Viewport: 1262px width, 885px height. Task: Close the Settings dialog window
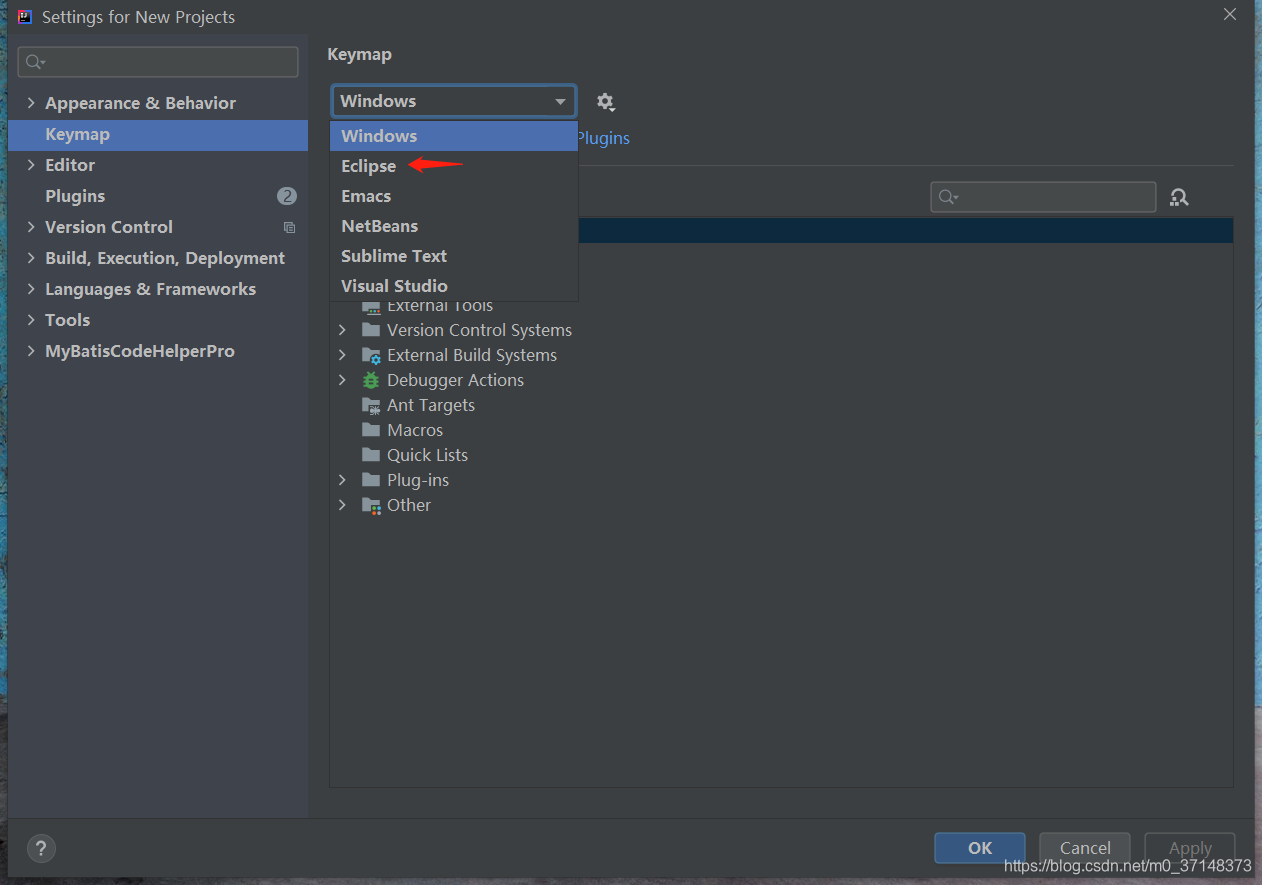1230,14
